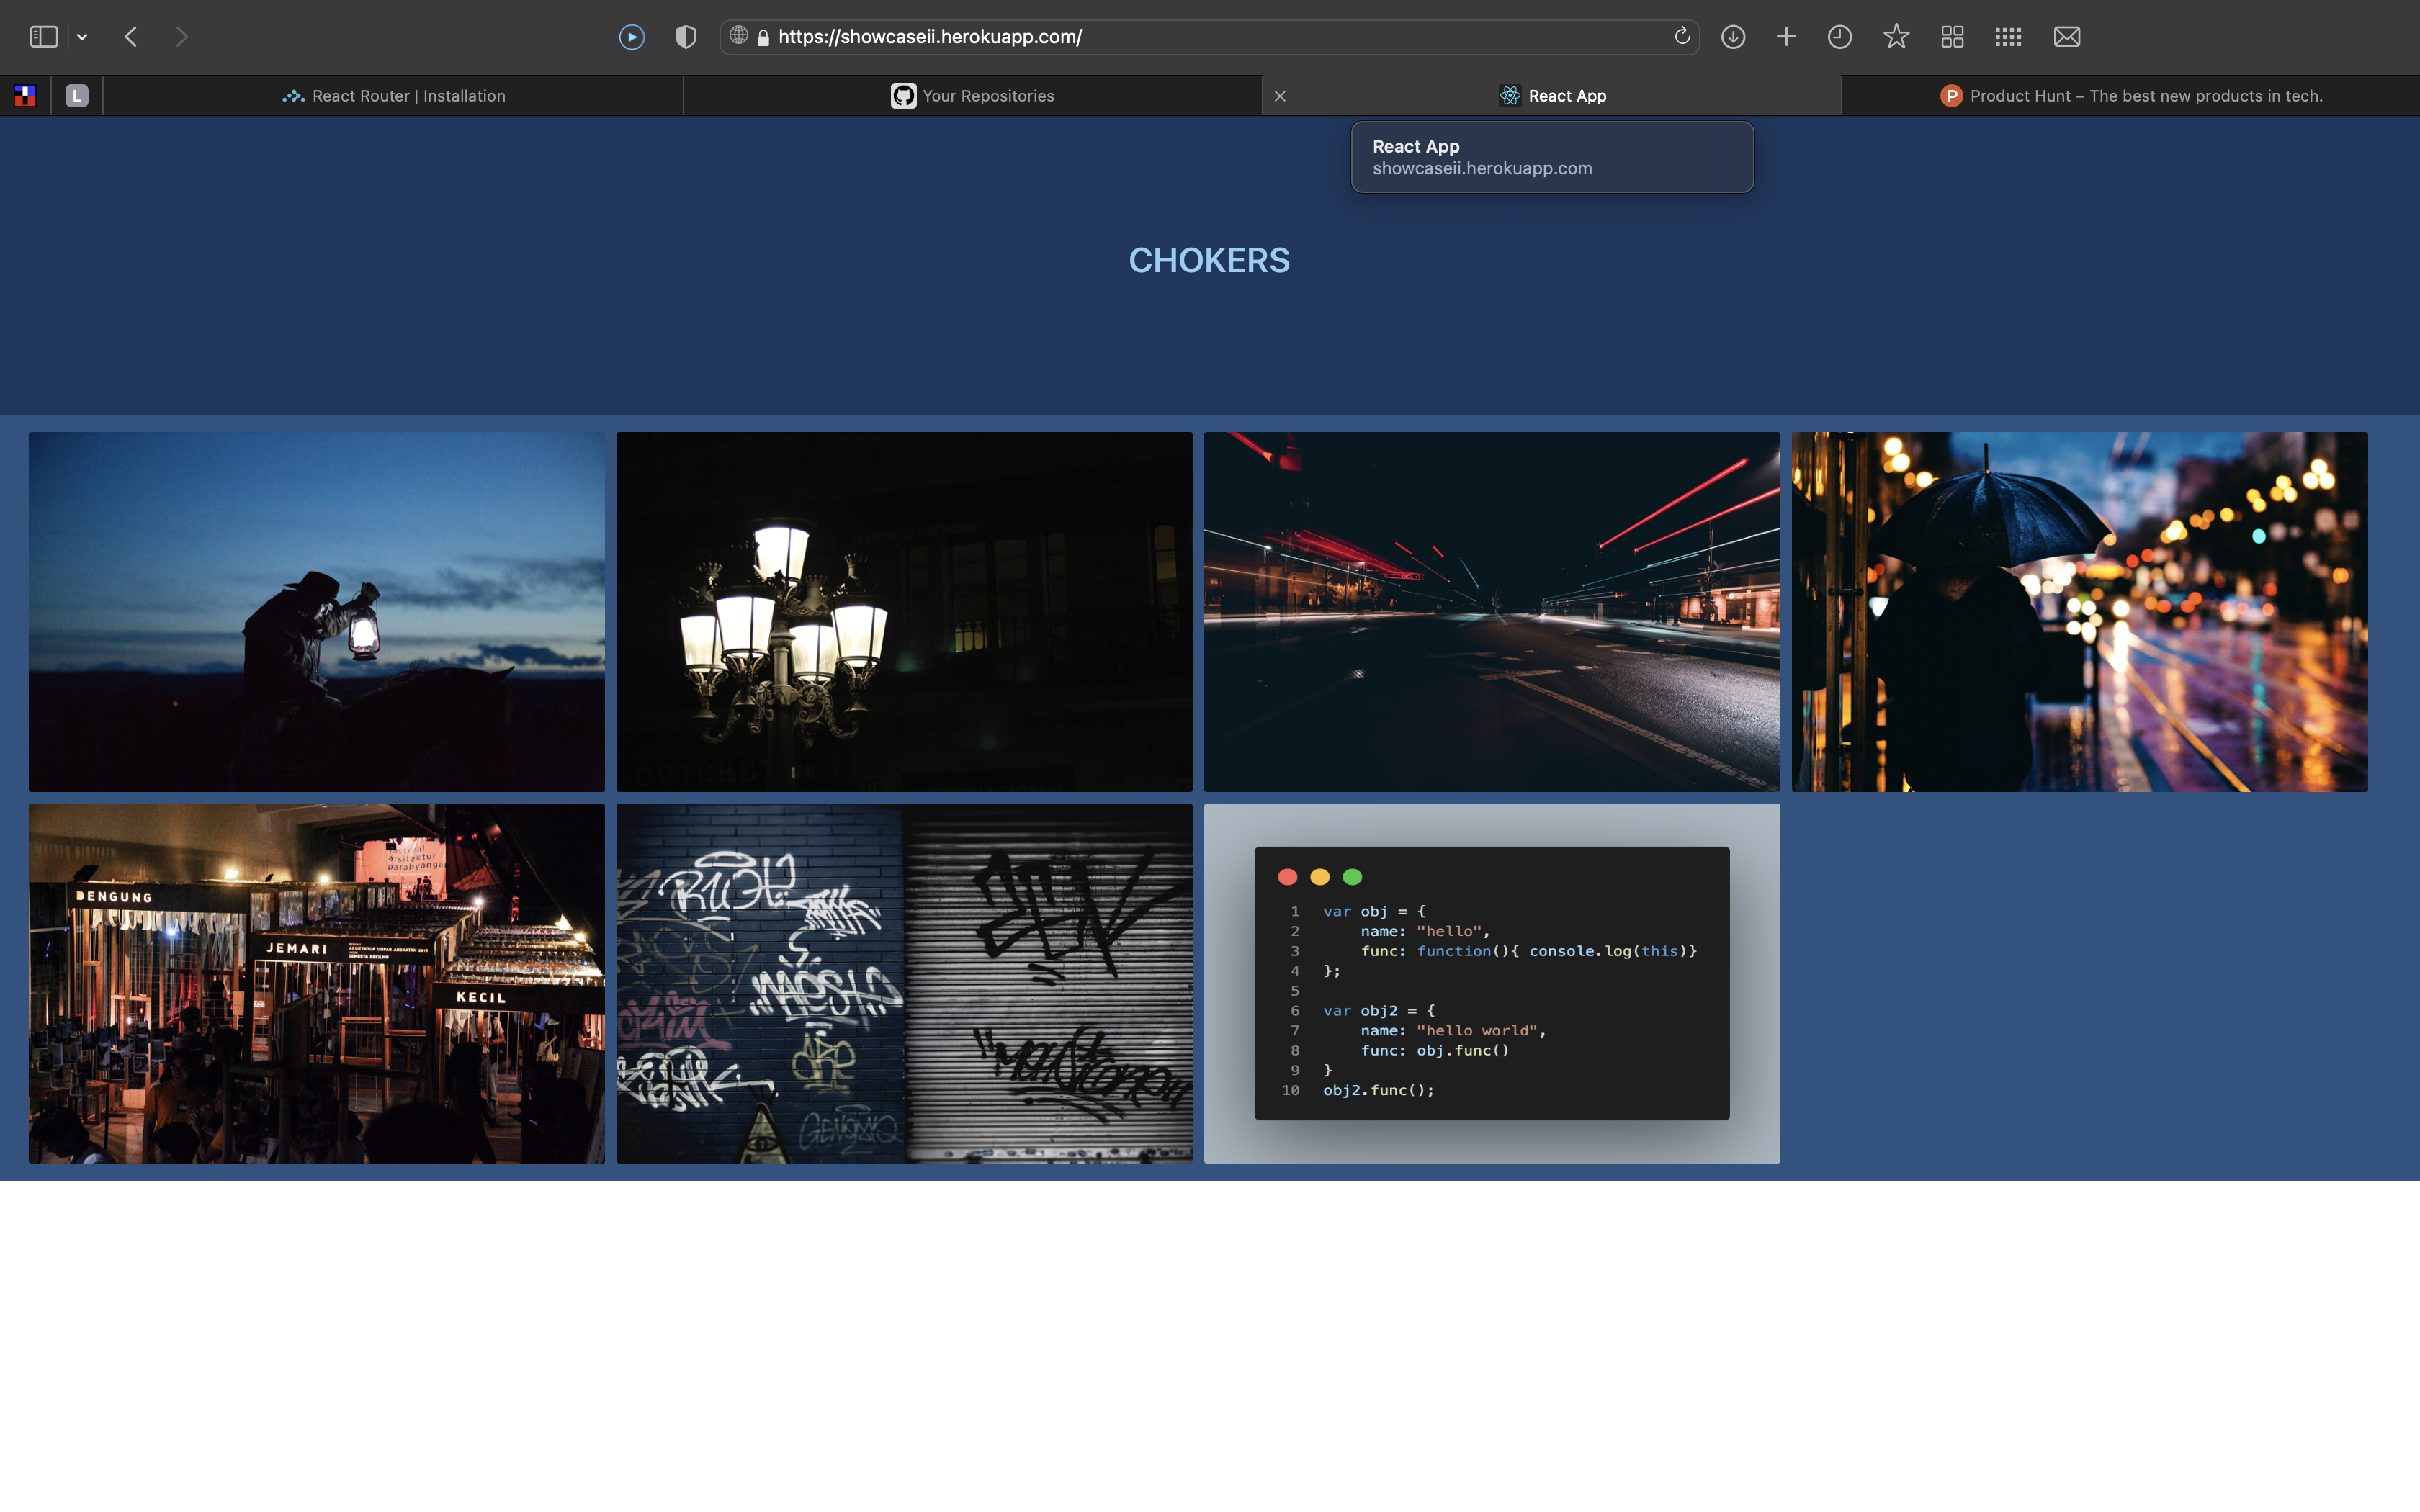Open the man with lantern photo
The height and width of the screenshot is (1512, 2420).
[316, 611]
